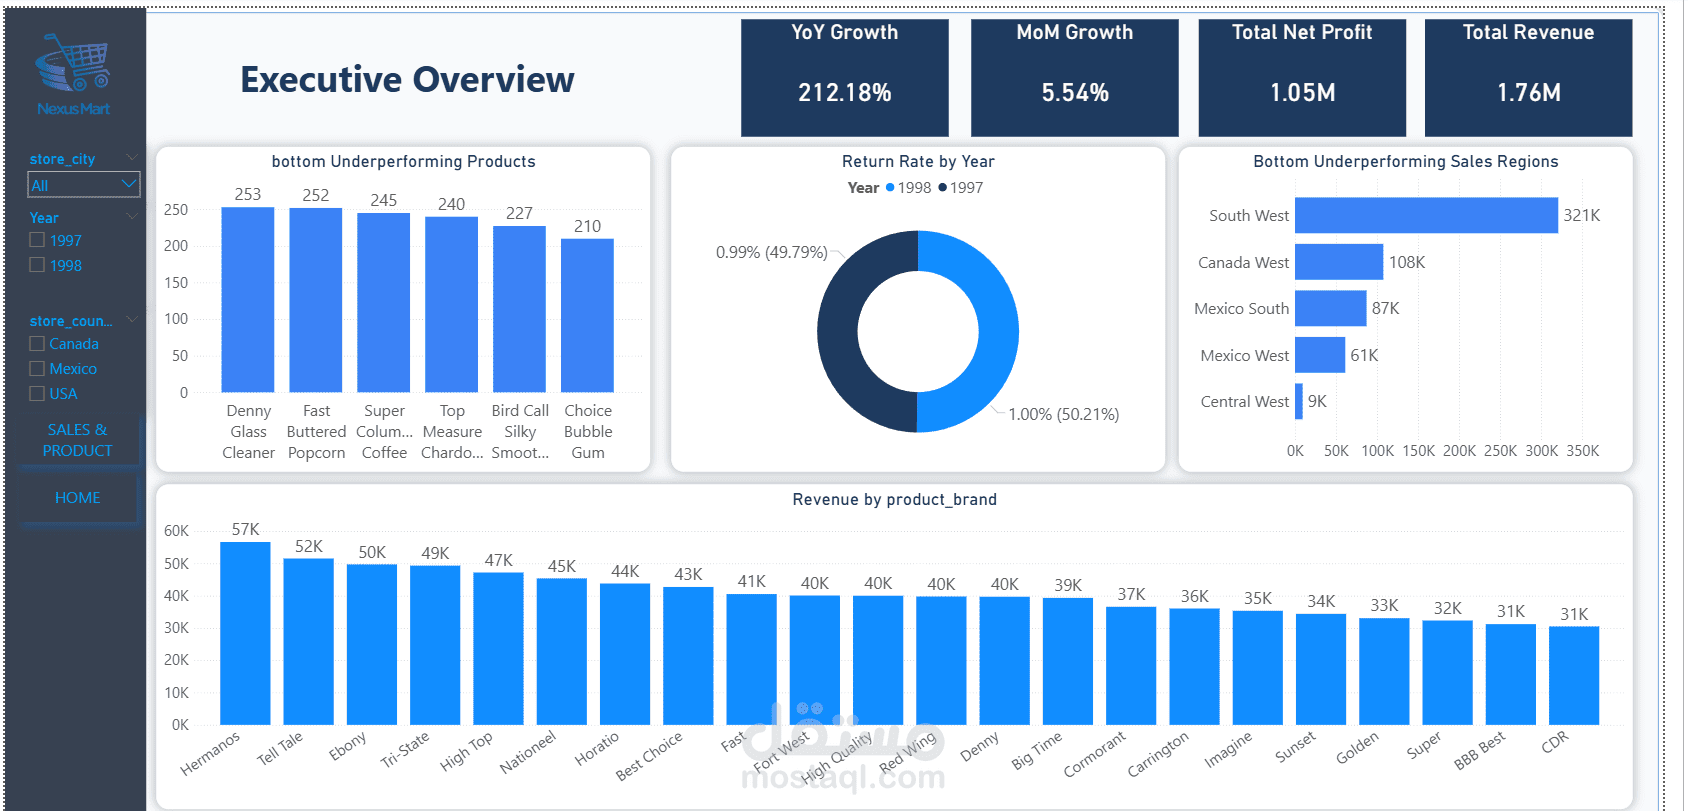This screenshot has height=811, width=1688.
Task: Click the Tri-State brand revenue bar
Action: [x=435, y=645]
